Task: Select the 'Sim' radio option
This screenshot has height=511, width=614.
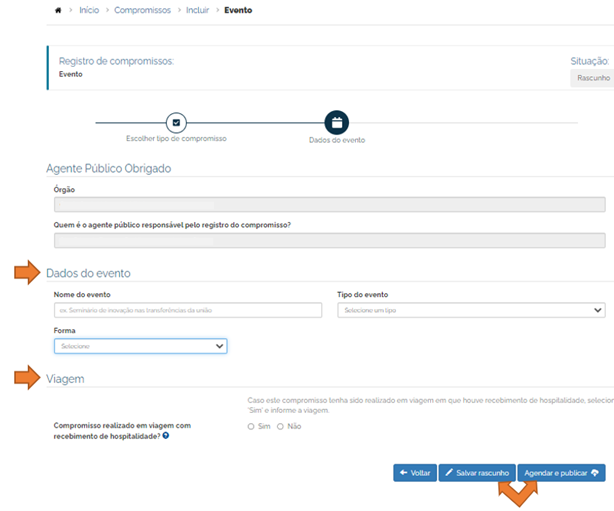Action: pyautogui.click(x=251, y=426)
